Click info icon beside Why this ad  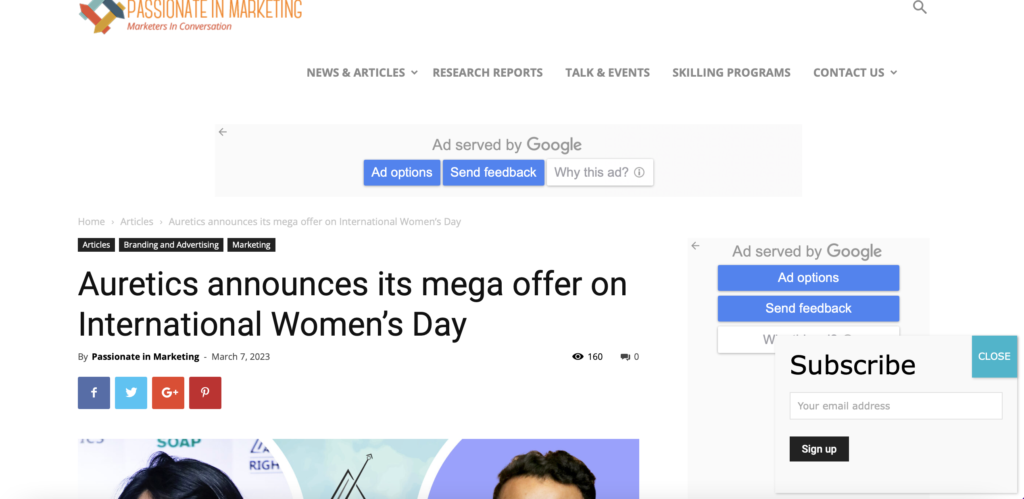point(639,172)
